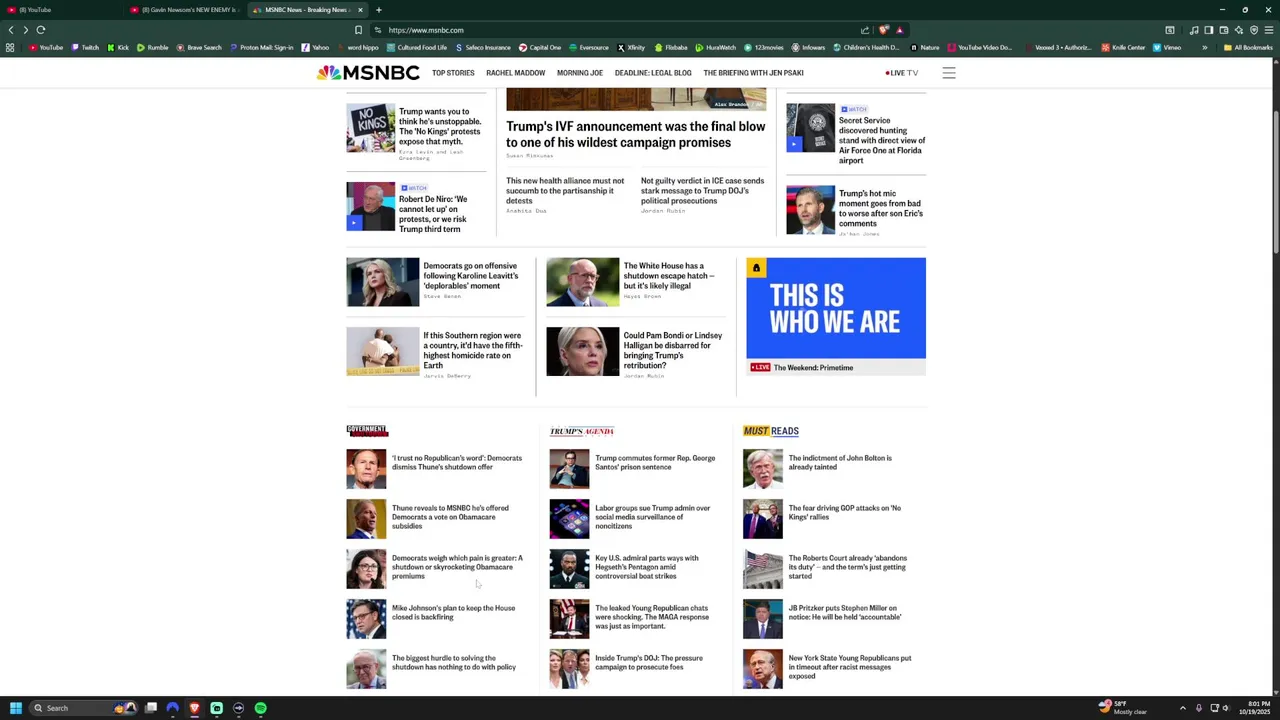Close the MSNBC News tab

pyautogui.click(x=360, y=10)
